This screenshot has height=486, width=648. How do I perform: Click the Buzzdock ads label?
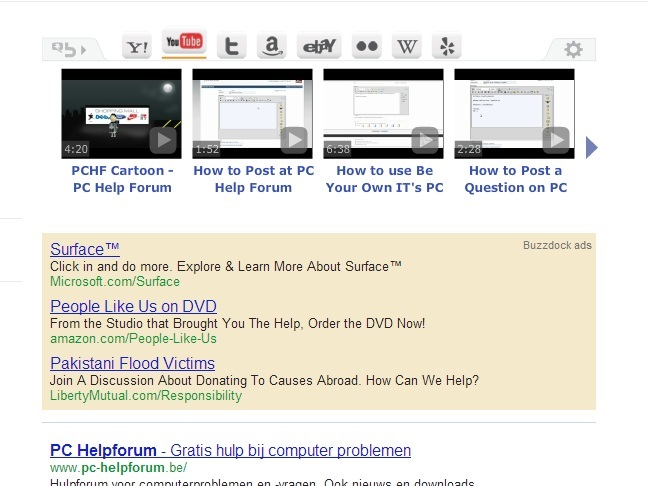coord(557,245)
